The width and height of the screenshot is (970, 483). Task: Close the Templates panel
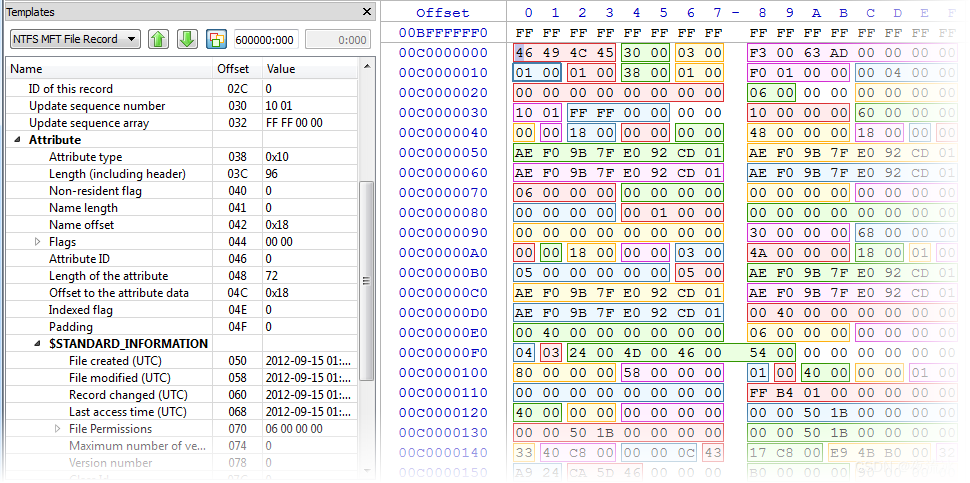click(367, 11)
